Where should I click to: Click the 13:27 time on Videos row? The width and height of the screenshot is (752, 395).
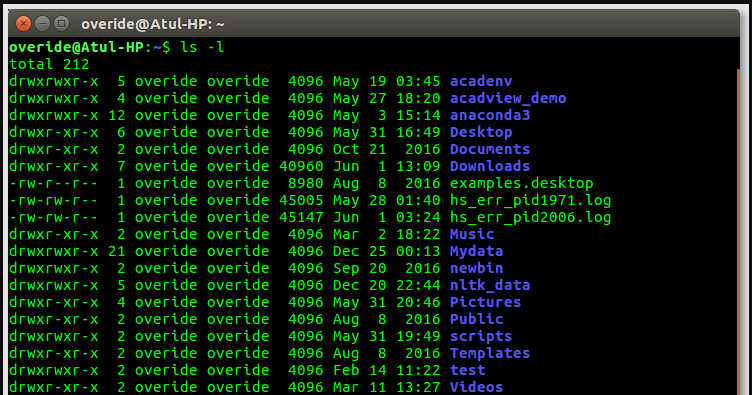click(418, 387)
